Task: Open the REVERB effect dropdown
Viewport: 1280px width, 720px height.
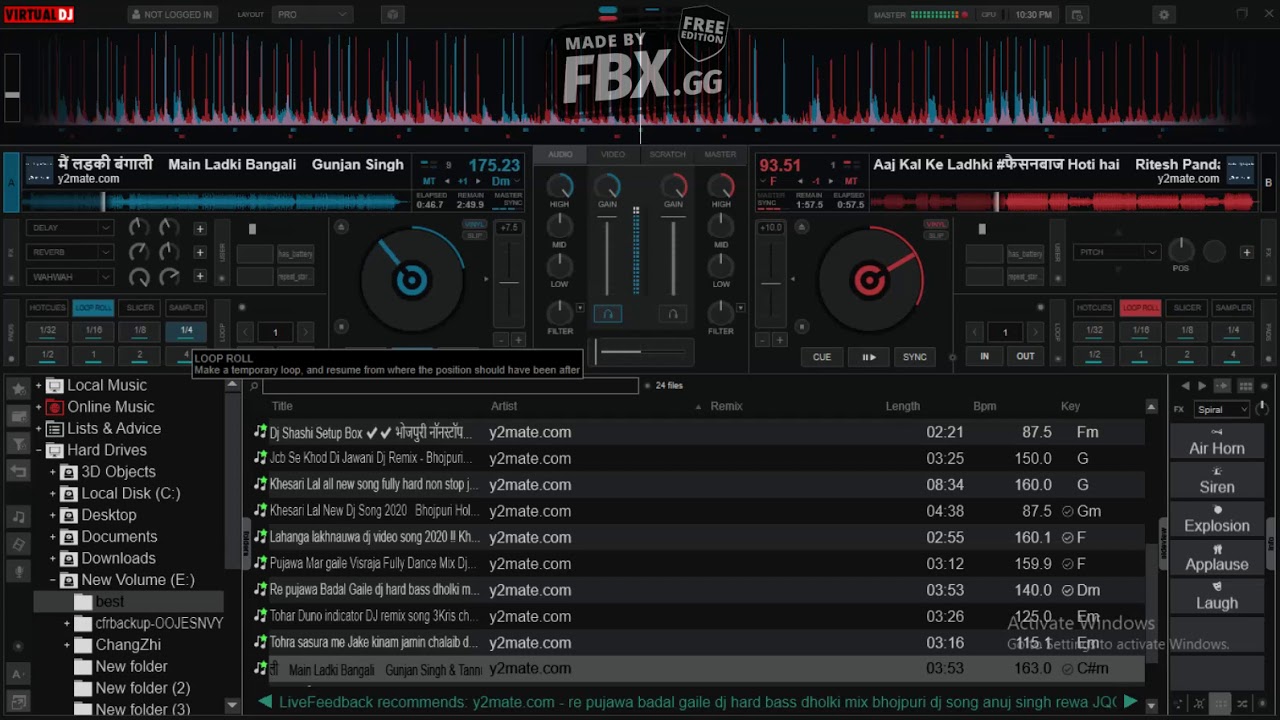Action: click(70, 252)
